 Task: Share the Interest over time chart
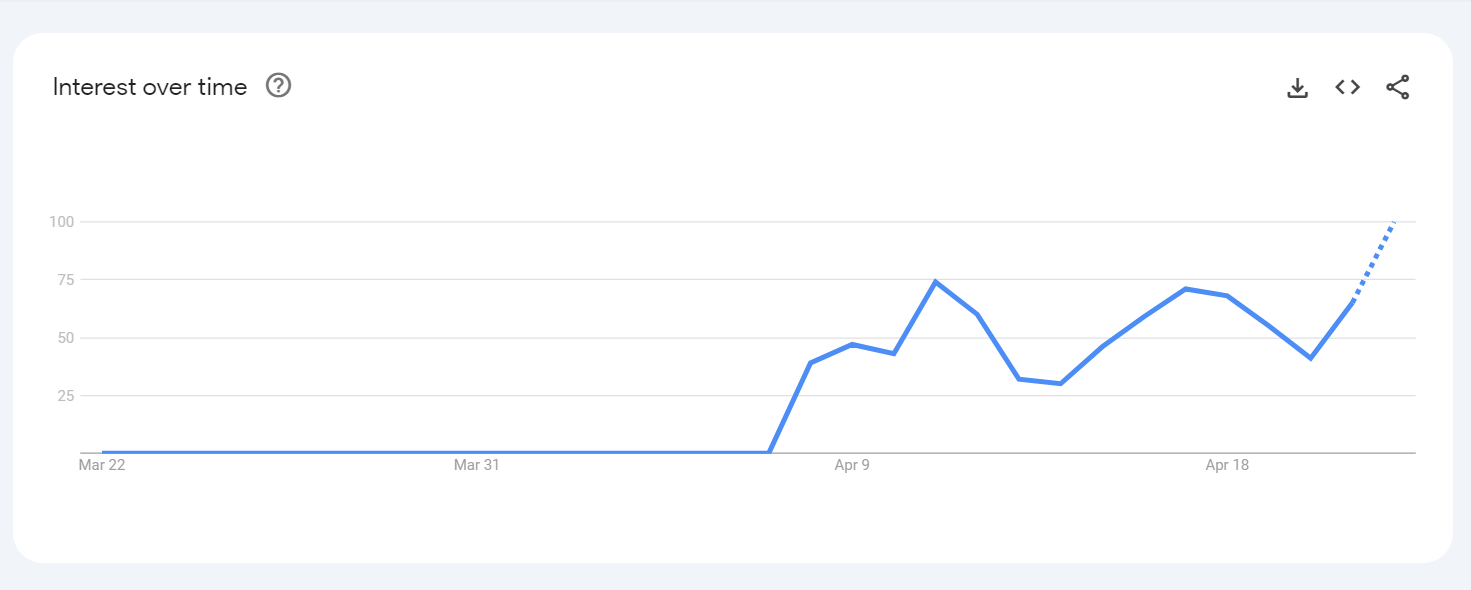click(1397, 87)
